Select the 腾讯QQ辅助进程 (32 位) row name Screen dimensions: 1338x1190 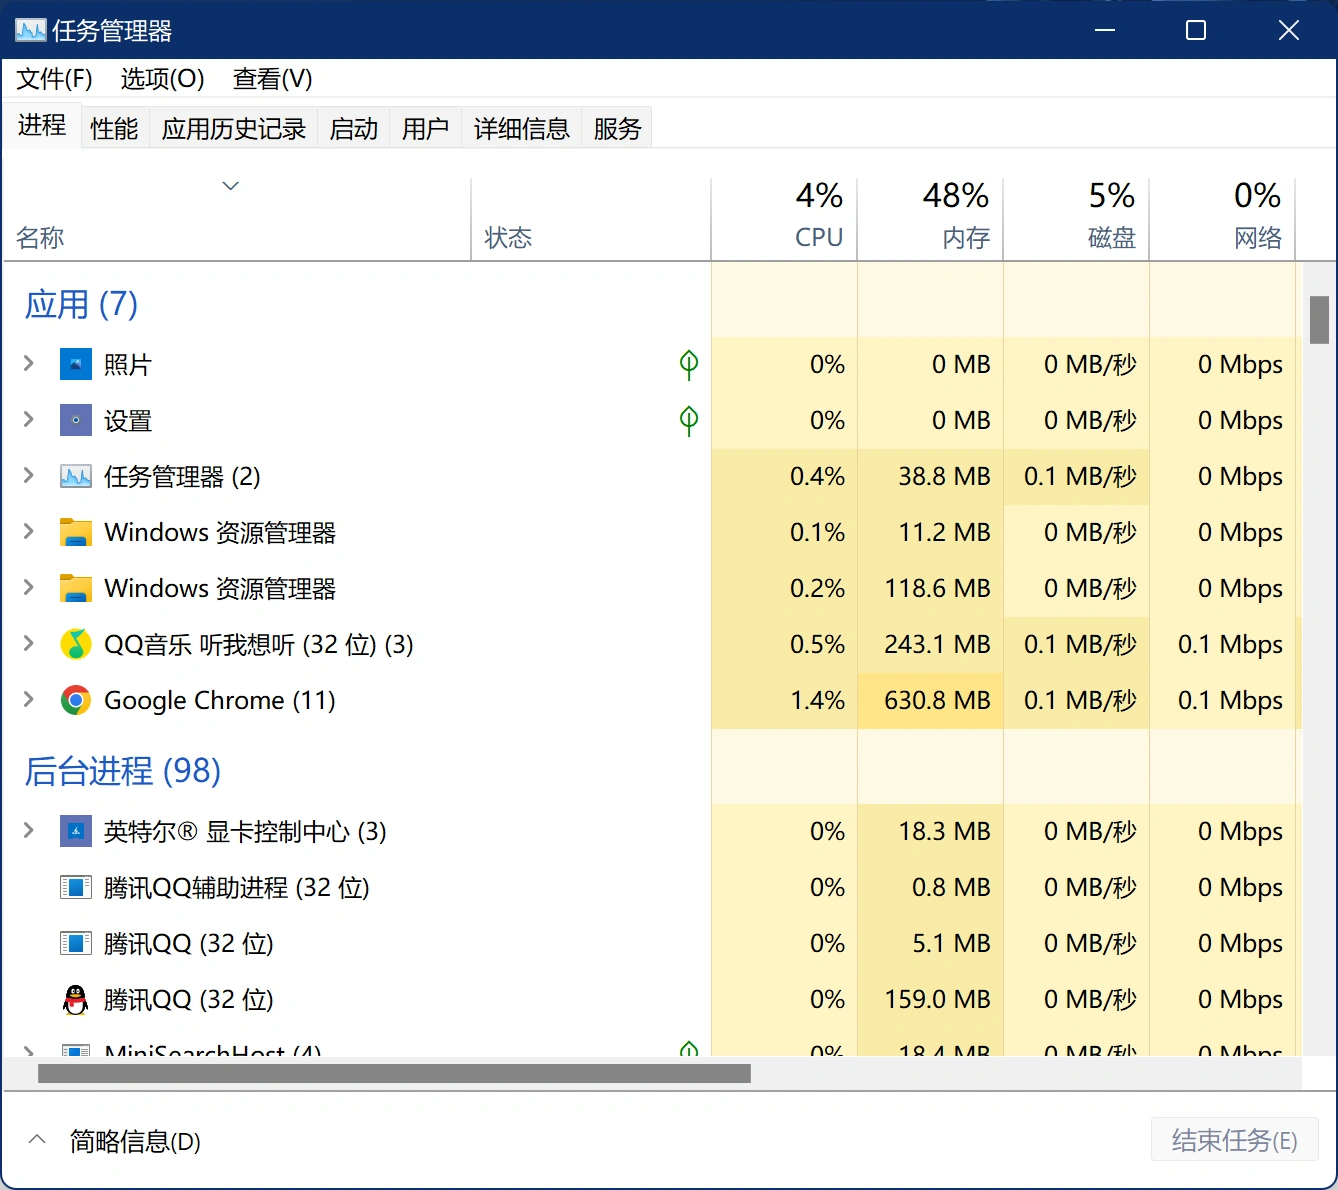tap(237, 887)
